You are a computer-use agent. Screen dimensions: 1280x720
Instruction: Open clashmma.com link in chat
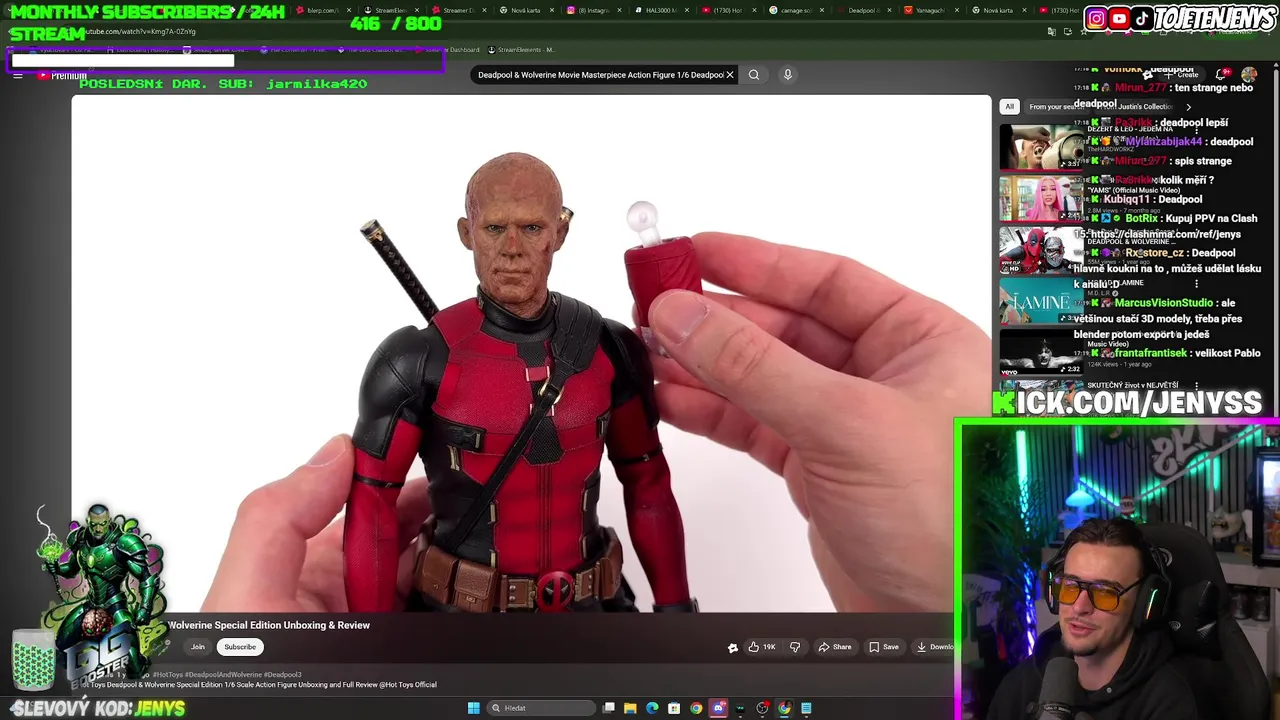pos(1166,235)
